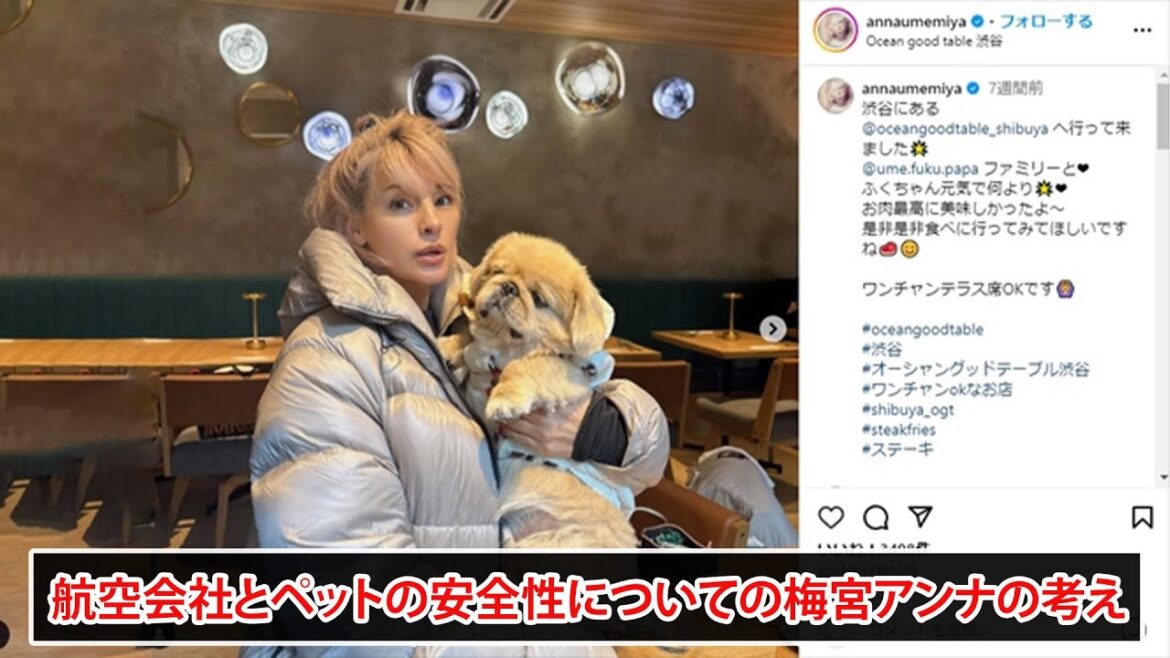This screenshot has width=1170, height=658.
Task: Advance to the next photo in carousel
Action: [x=772, y=328]
